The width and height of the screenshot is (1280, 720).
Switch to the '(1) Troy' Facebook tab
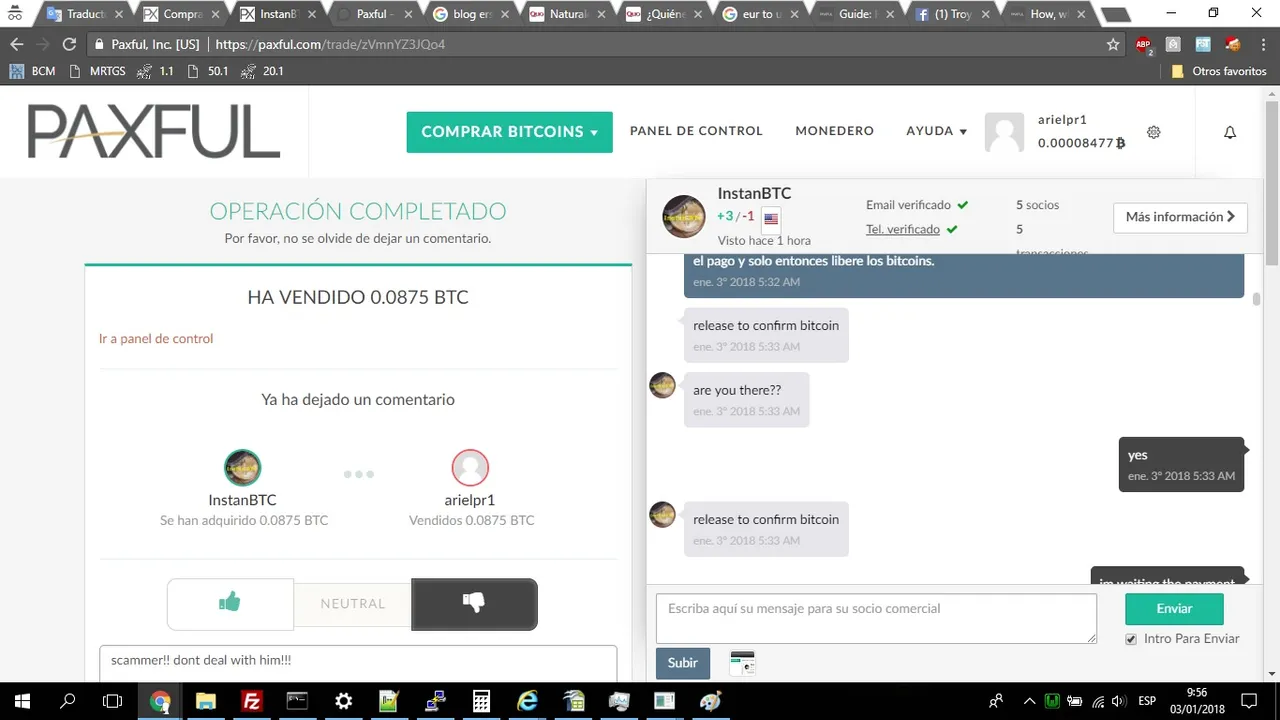(952, 15)
